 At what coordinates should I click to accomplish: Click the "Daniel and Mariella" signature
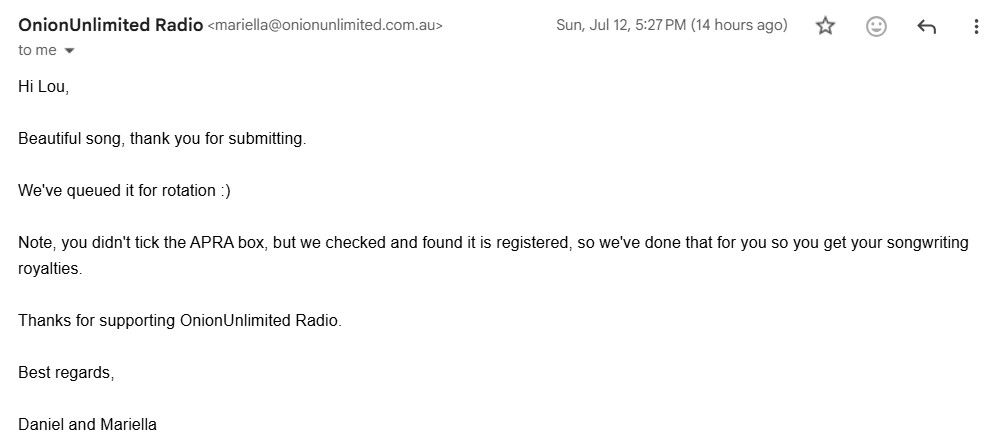[88, 424]
